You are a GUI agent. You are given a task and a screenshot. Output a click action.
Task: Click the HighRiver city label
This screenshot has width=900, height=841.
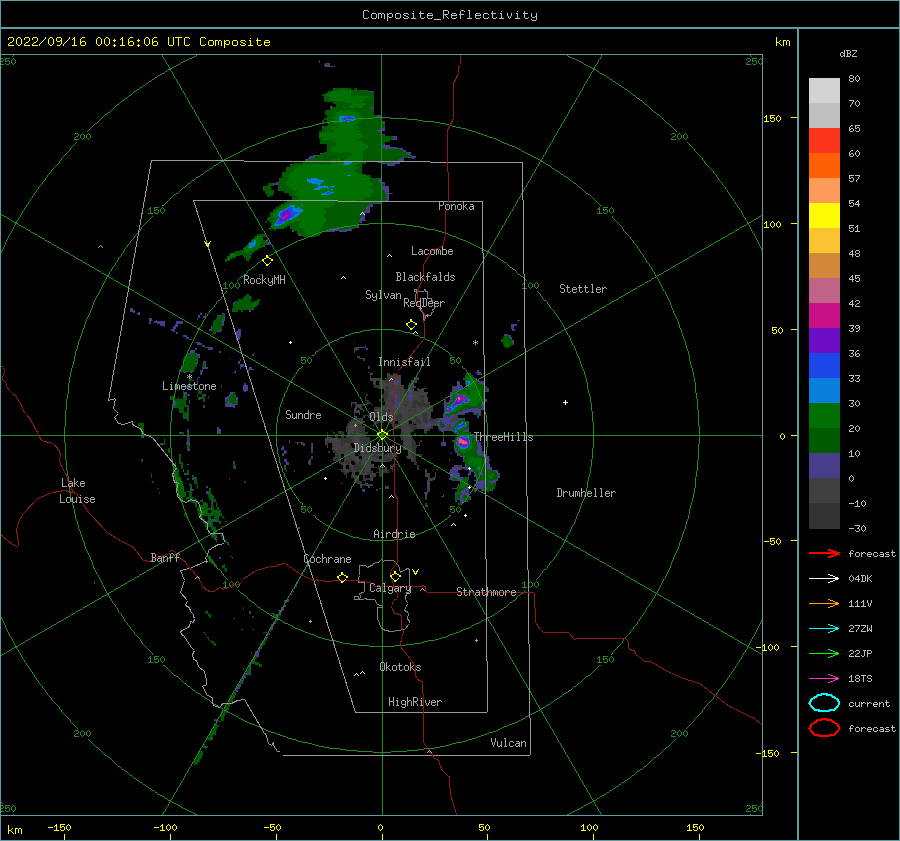(415, 702)
